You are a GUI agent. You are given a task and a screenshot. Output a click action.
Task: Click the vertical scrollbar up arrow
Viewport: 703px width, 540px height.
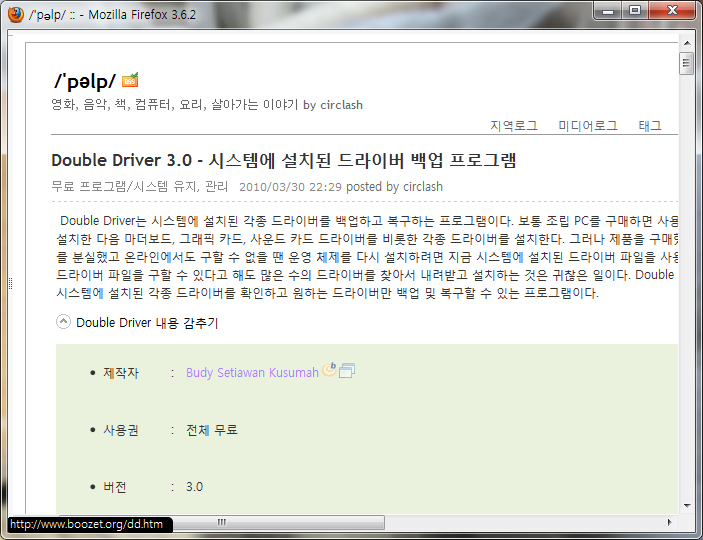click(x=686, y=43)
